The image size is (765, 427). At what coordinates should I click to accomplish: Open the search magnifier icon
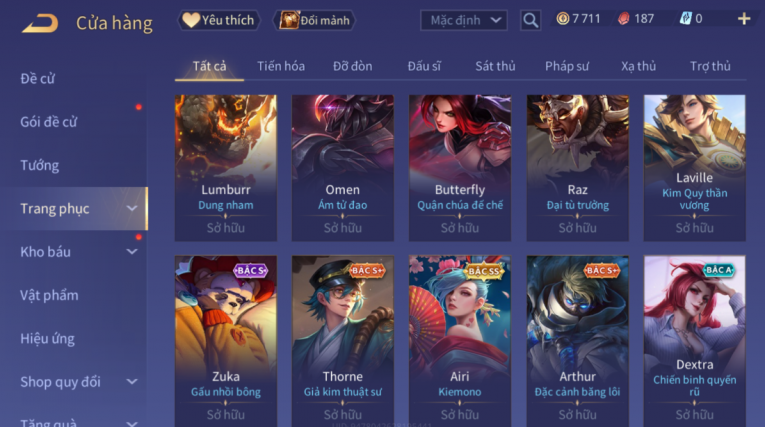point(530,20)
